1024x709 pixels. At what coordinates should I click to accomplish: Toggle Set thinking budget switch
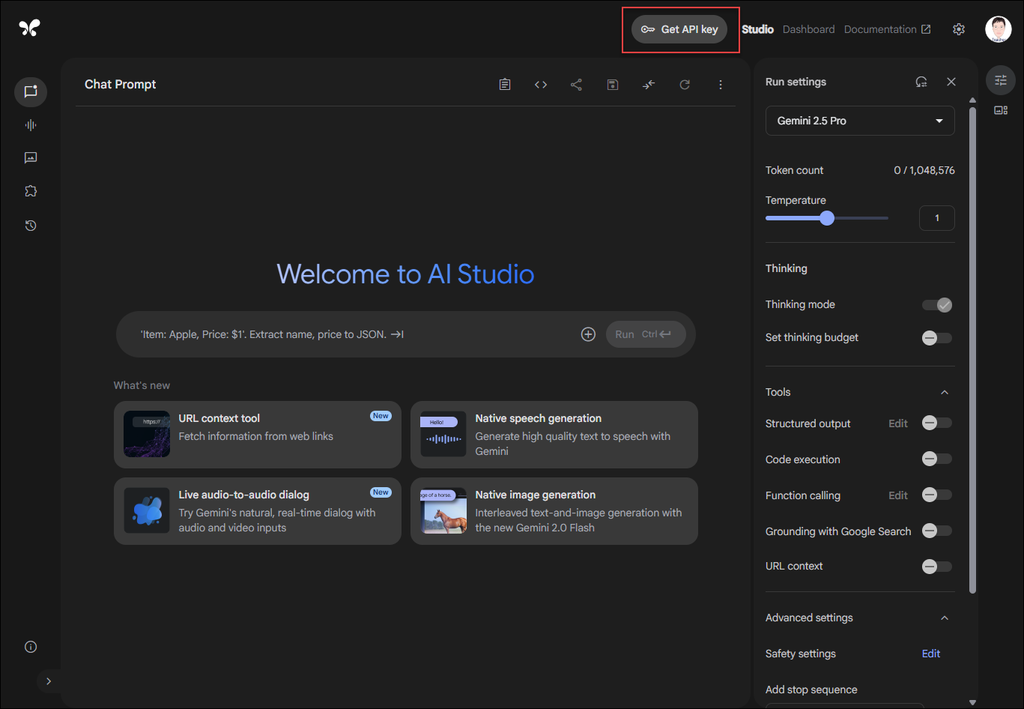coord(937,338)
